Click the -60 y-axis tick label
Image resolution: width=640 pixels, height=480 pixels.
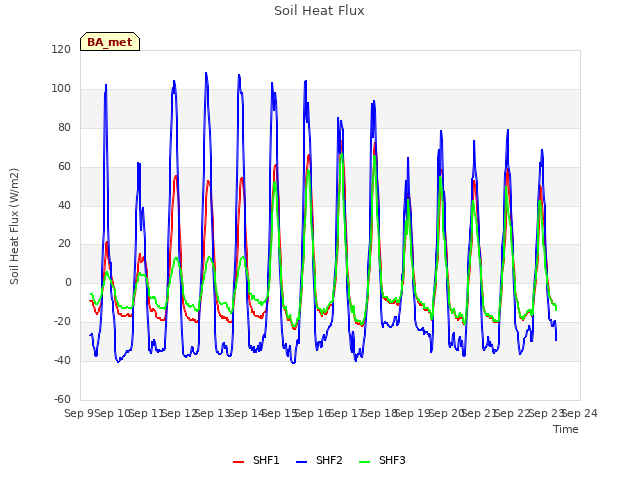62,399
